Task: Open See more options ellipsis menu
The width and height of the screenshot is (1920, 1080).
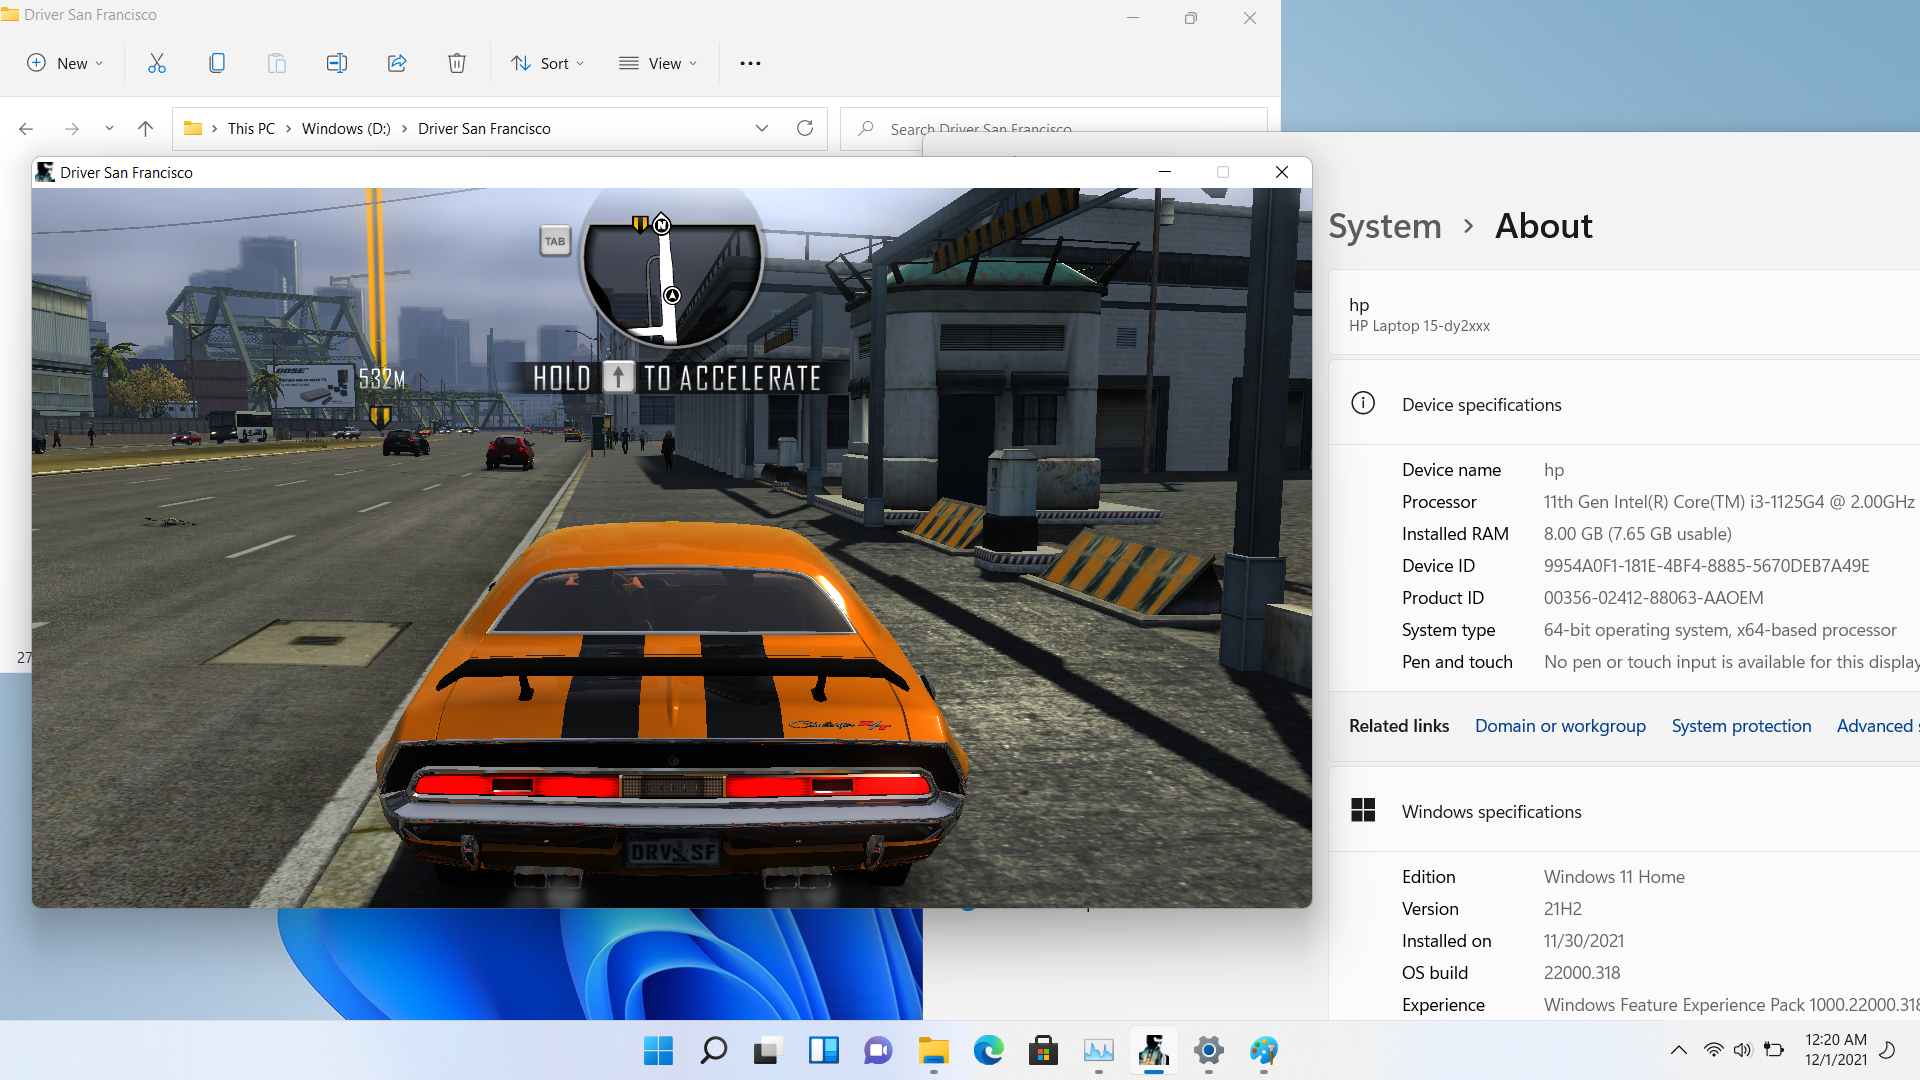Action: 750,63
